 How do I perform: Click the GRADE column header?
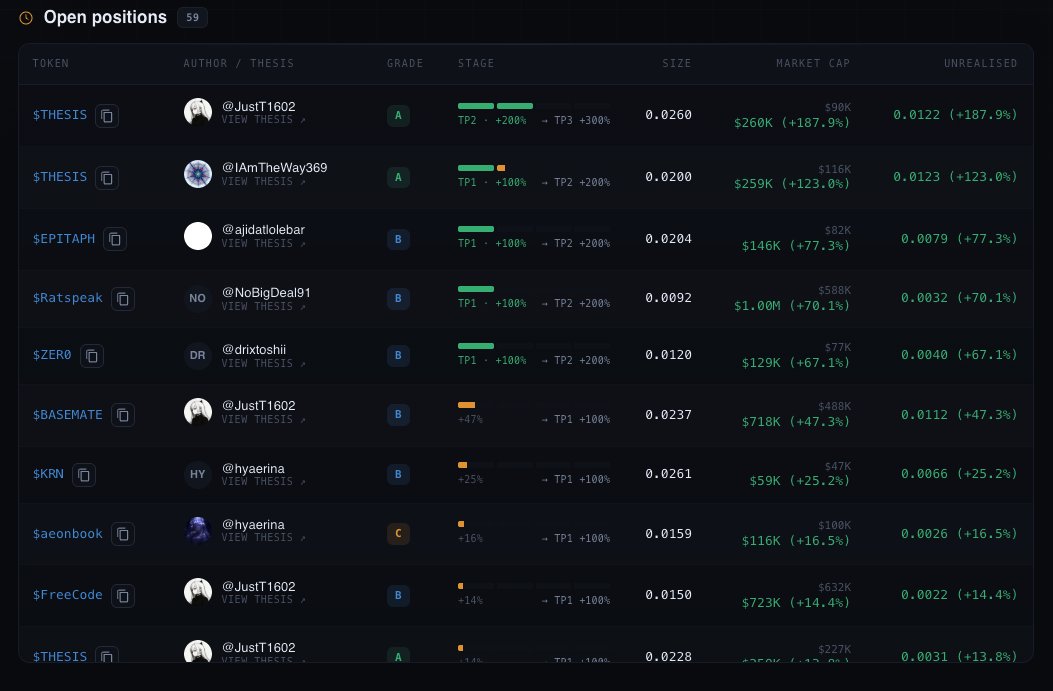pyautogui.click(x=405, y=63)
